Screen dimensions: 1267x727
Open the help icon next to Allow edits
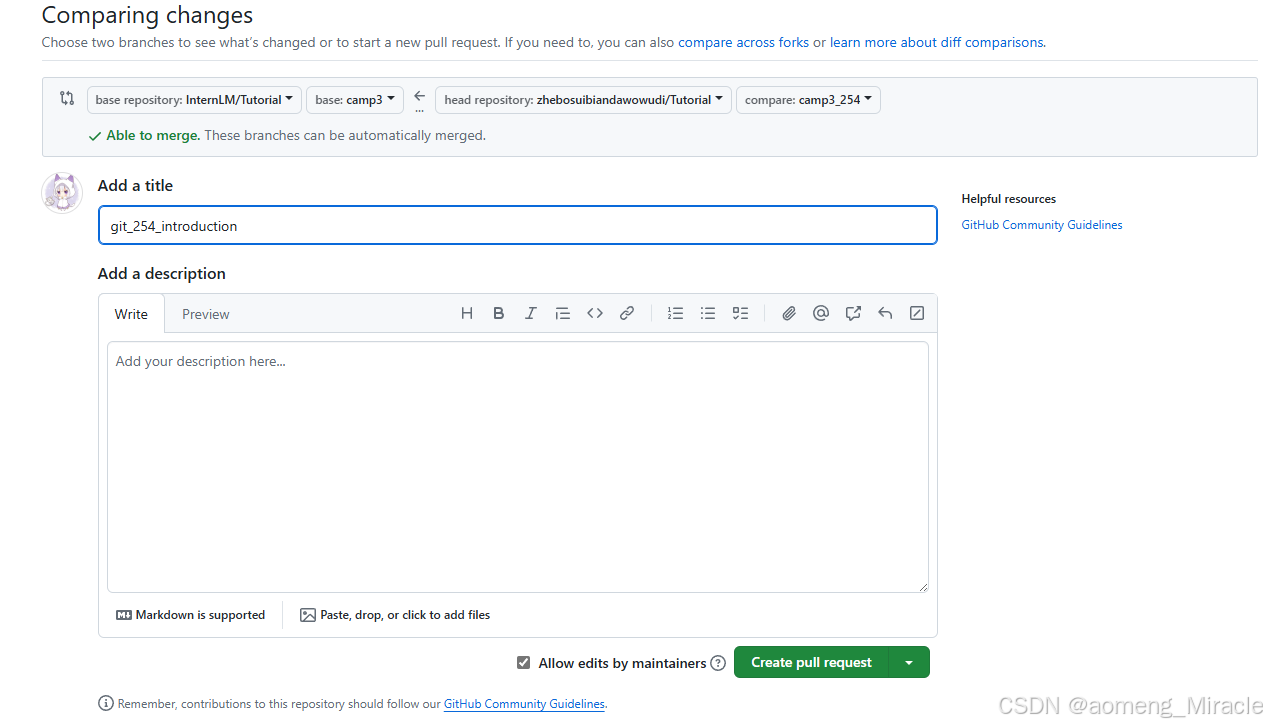click(x=718, y=663)
